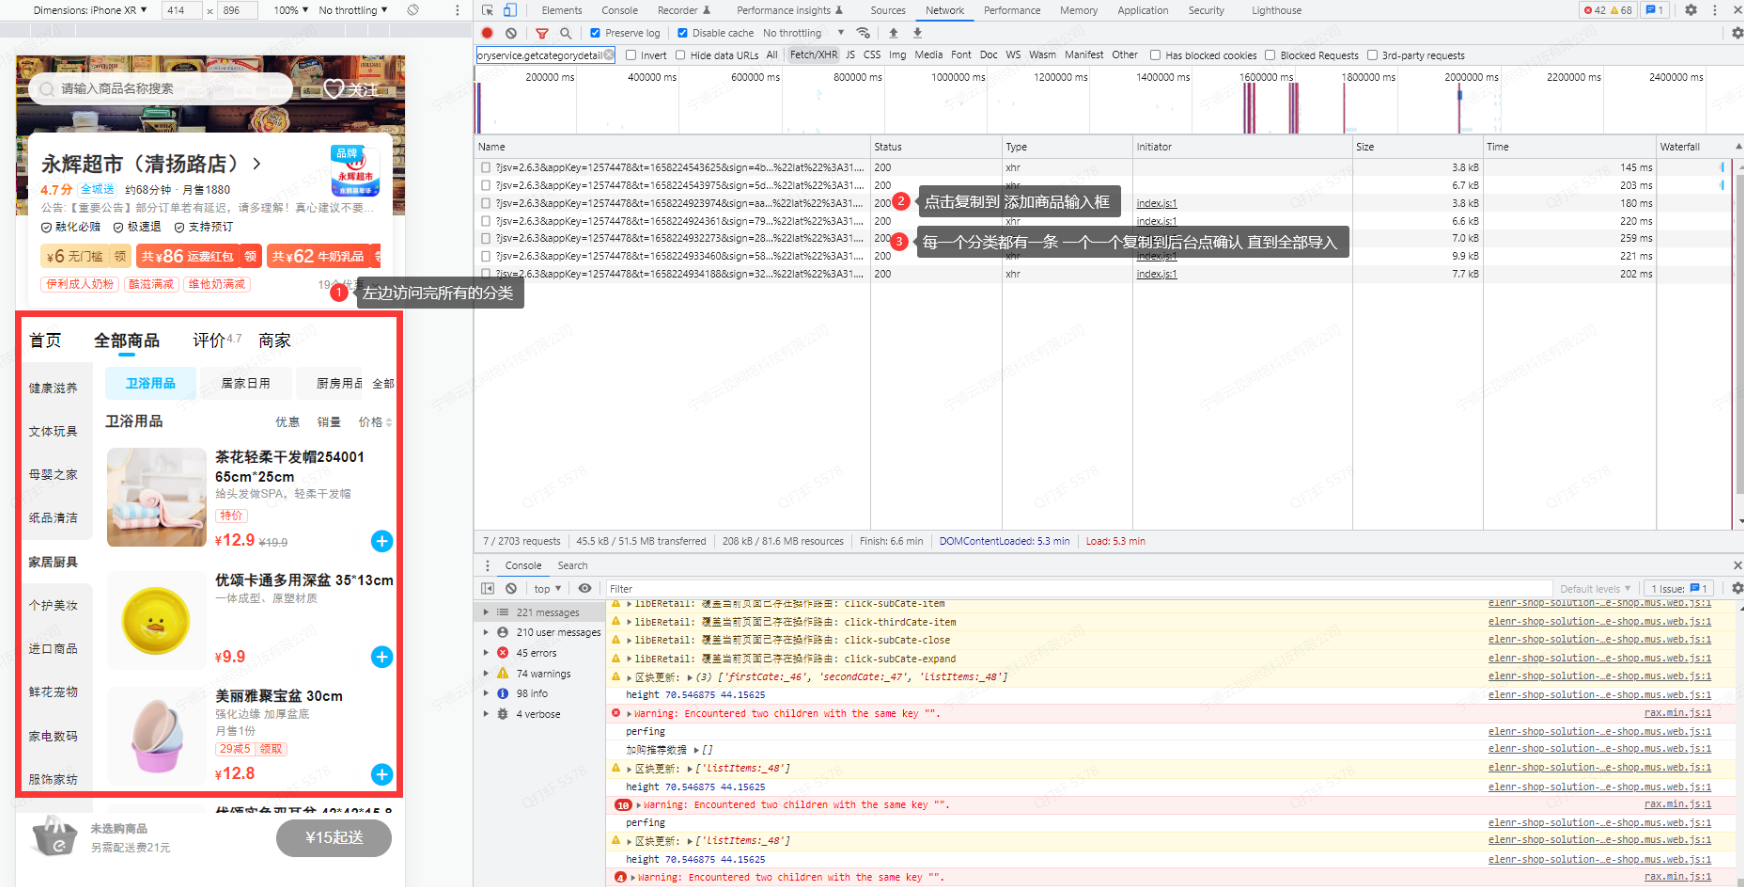This screenshot has width=1744, height=887.
Task: Open device No throttling dropdown
Action: pyautogui.click(x=353, y=10)
